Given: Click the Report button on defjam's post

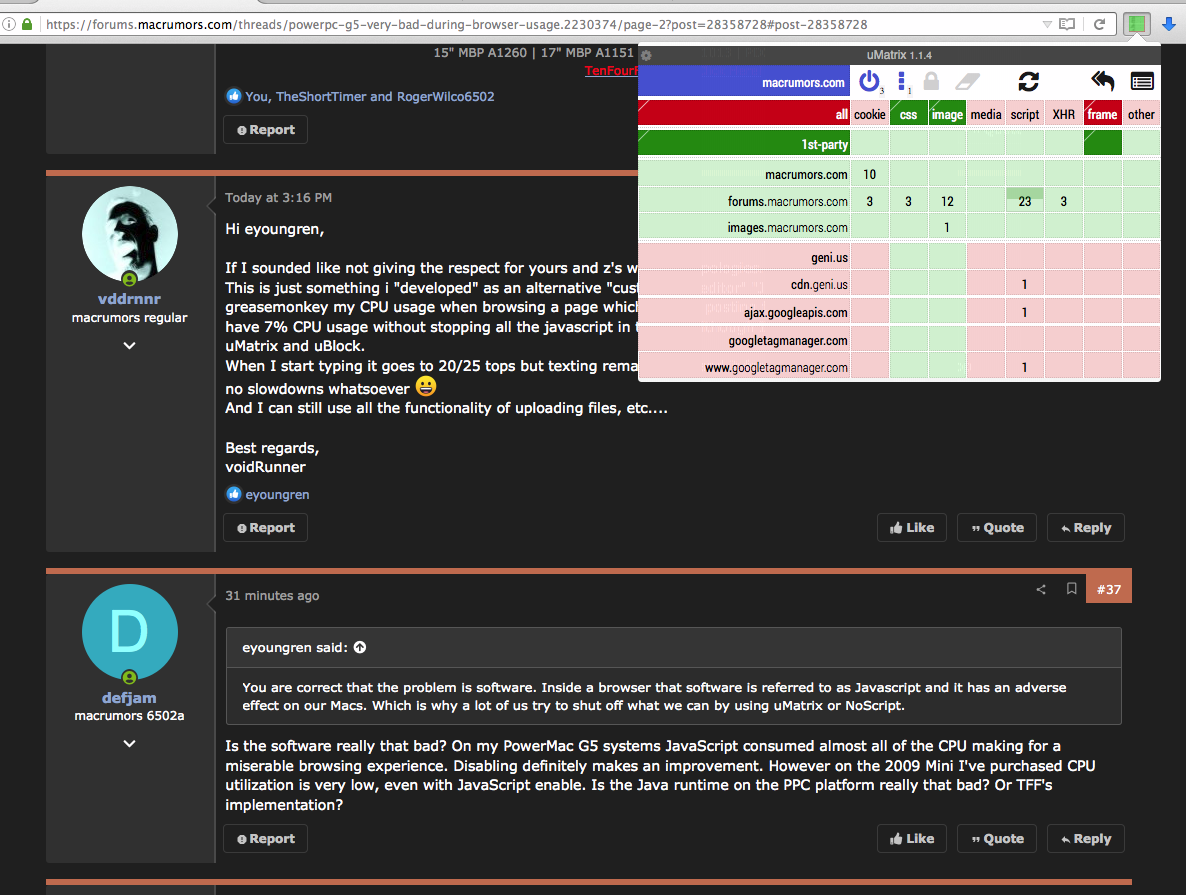Looking at the screenshot, I should click(x=265, y=838).
